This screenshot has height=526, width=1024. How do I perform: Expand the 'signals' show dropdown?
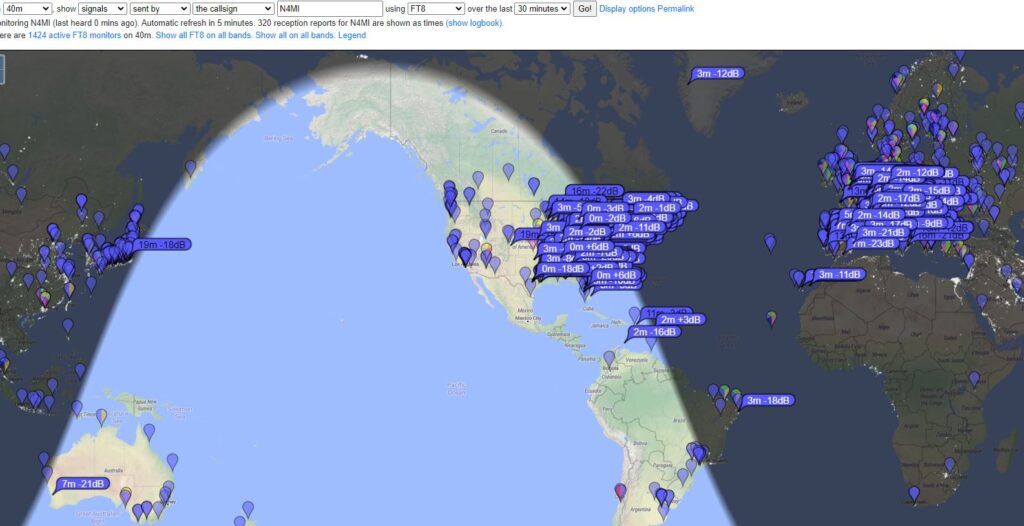point(103,8)
